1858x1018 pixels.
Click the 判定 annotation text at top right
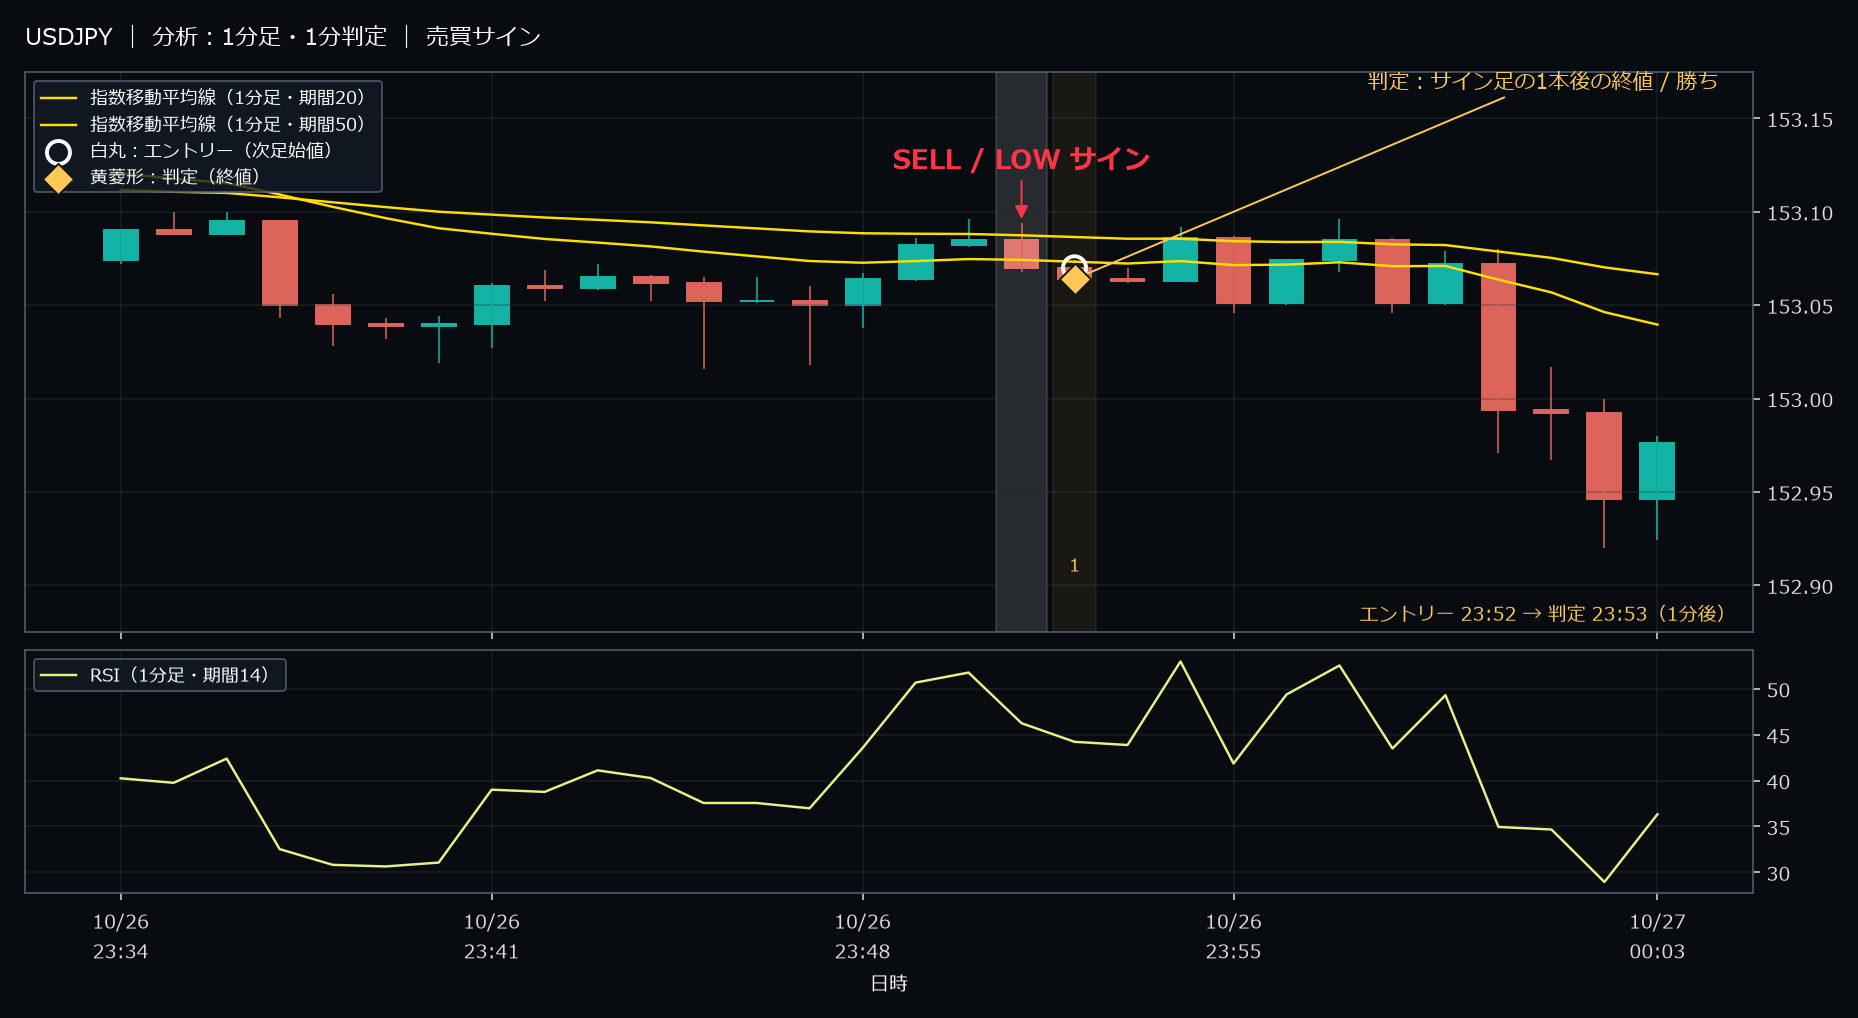pyautogui.click(x=1543, y=81)
